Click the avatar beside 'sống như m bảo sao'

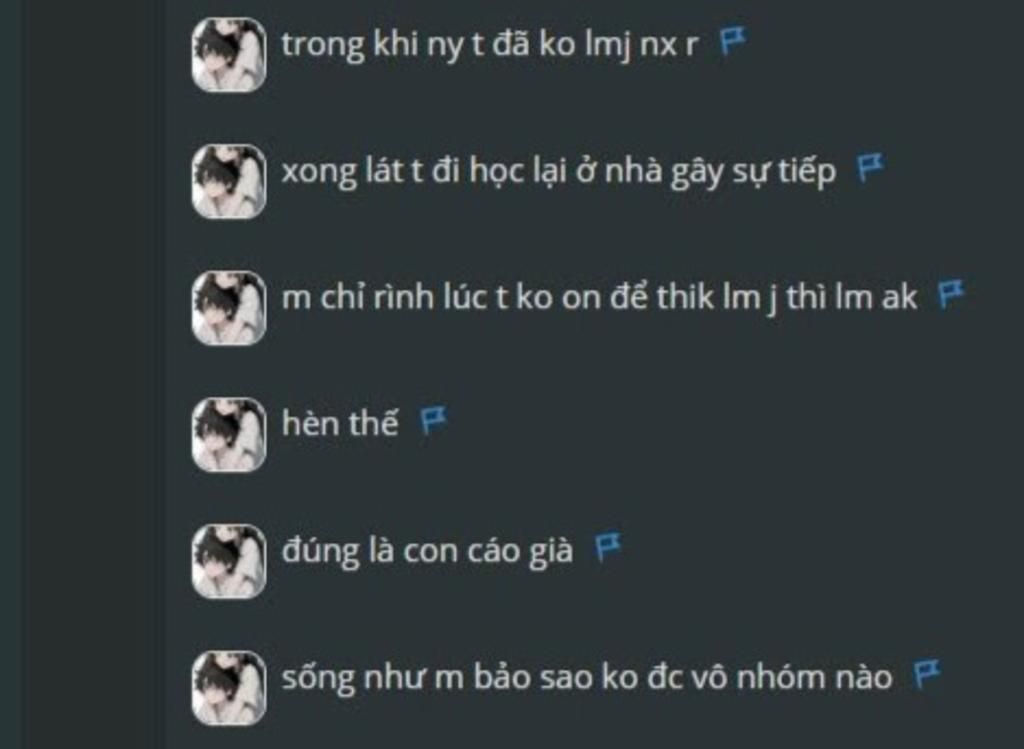pyautogui.click(x=229, y=688)
